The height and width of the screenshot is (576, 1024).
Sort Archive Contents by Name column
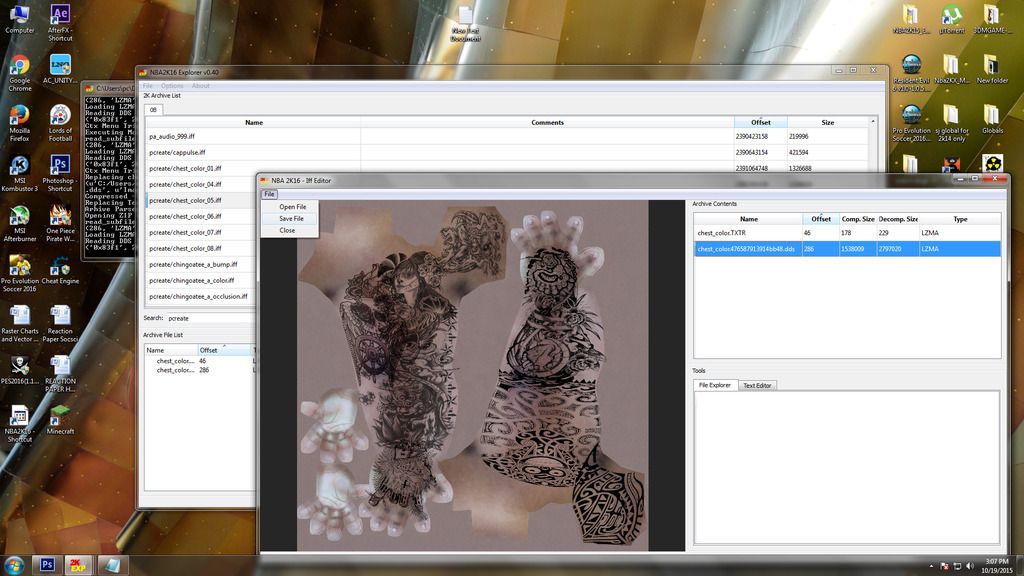click(x=748, y=219)
